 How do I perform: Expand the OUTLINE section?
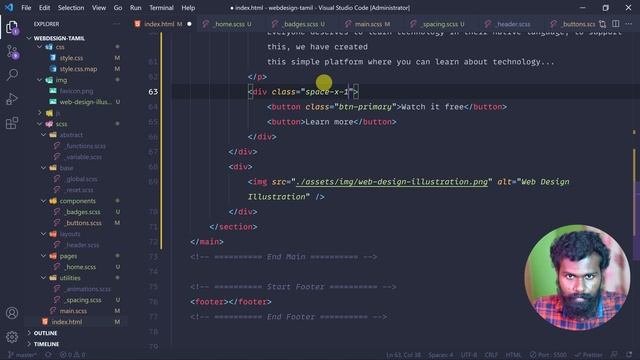[x=45, y=333]
